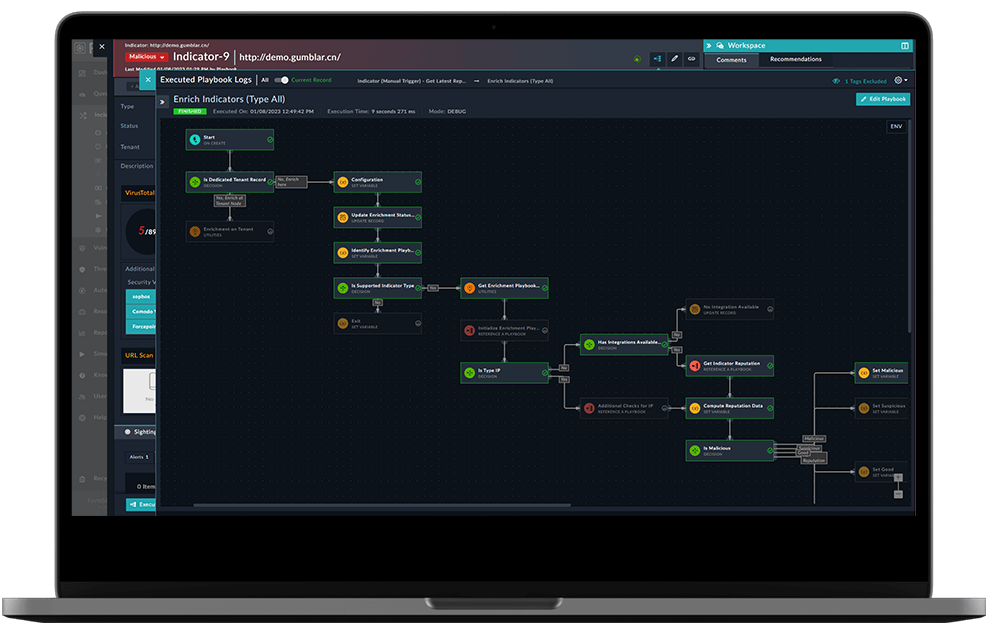
Task: Collapse the Workspace panel with its chevron
Action: (709, 45)
